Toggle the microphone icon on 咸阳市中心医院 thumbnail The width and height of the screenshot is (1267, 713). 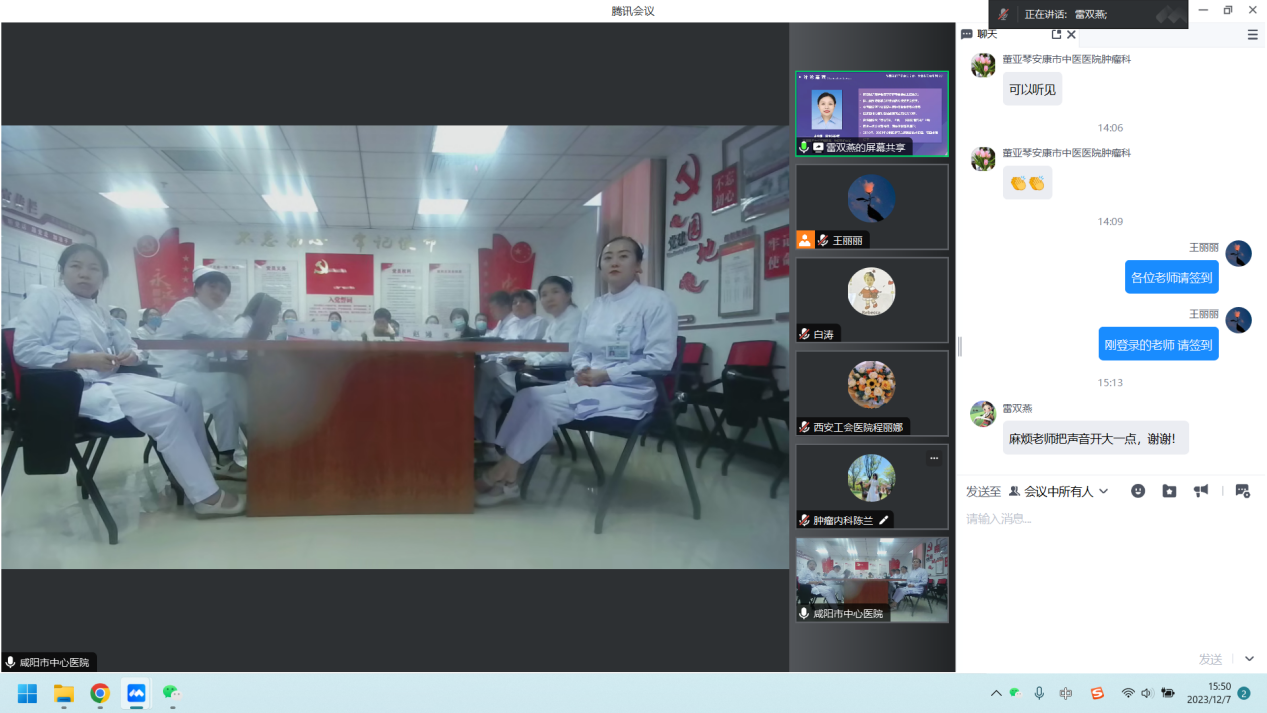804,613
